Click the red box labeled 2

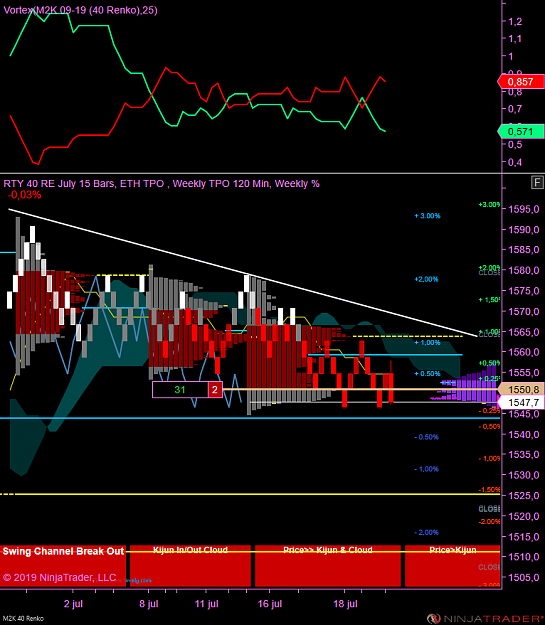coord(215,389)
